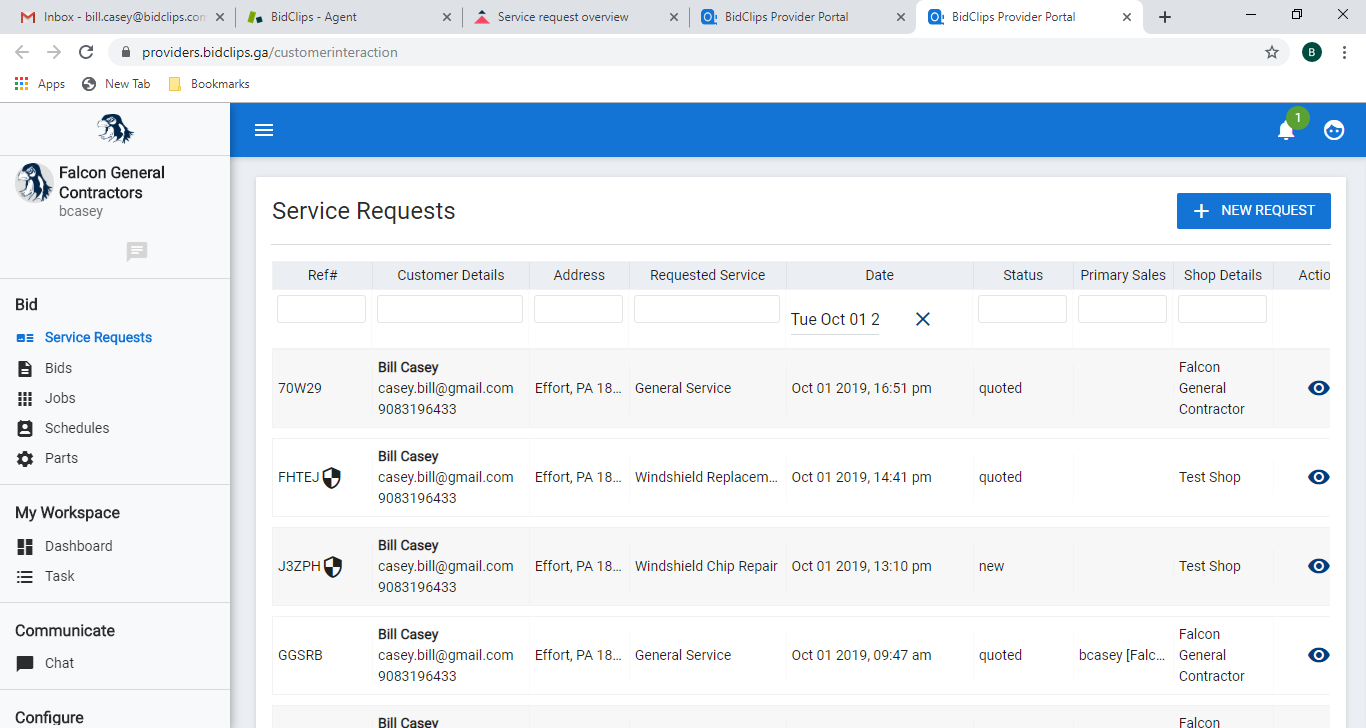The image size is (1366, 728).
Task: Go back in browser
Action: (x=22, y=52)
